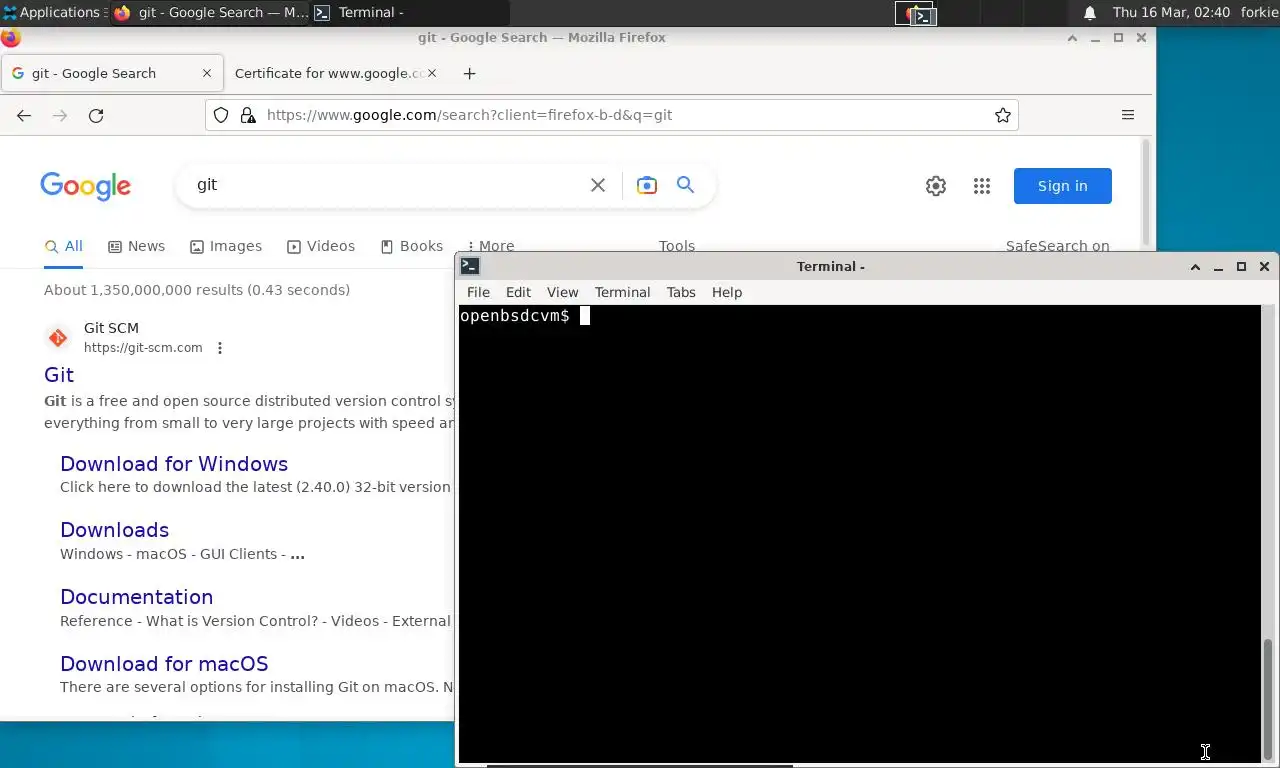Screen dimensions: 1280x768
Task: Click the terminal prompt area
Action: (x=859, y=535)
